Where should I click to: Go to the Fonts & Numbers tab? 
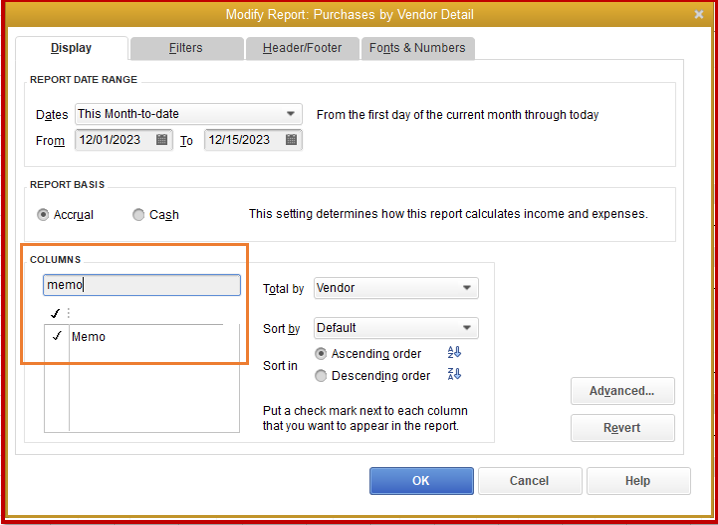tap(417, 48)
